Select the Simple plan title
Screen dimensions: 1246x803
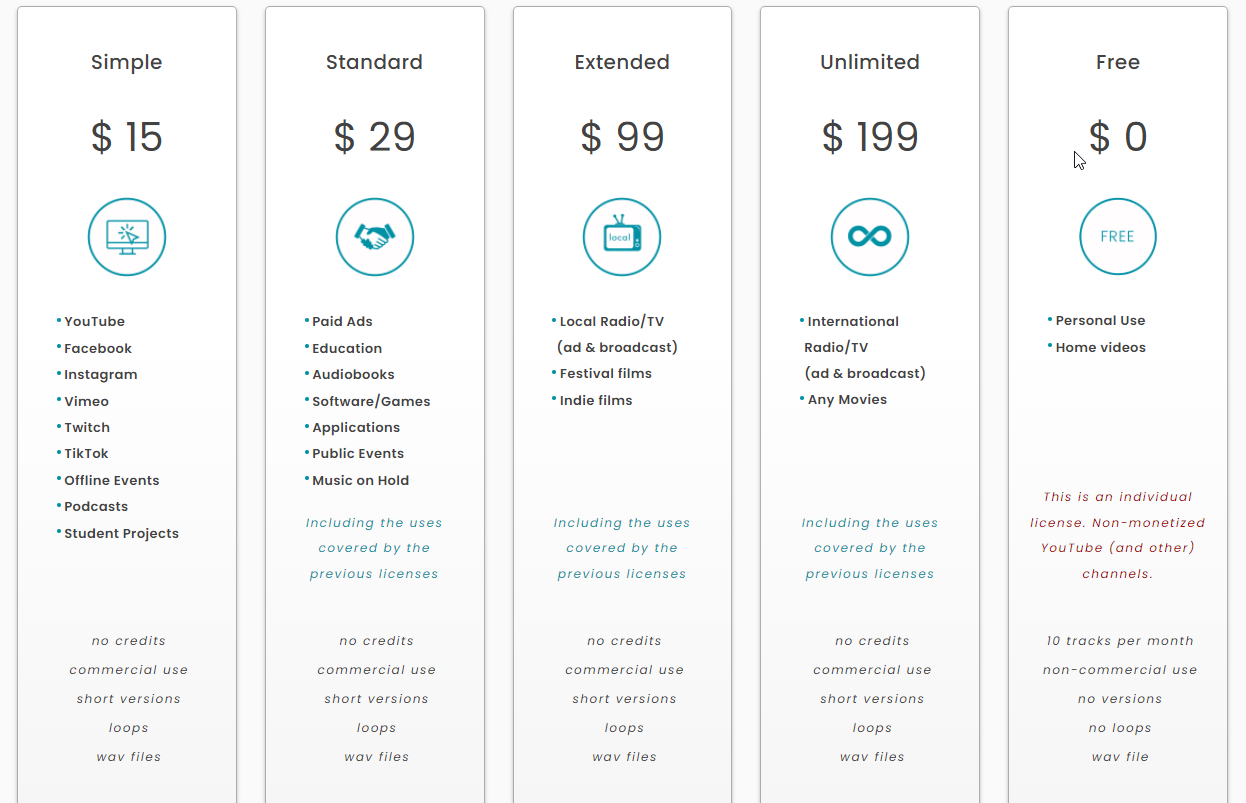127,62
